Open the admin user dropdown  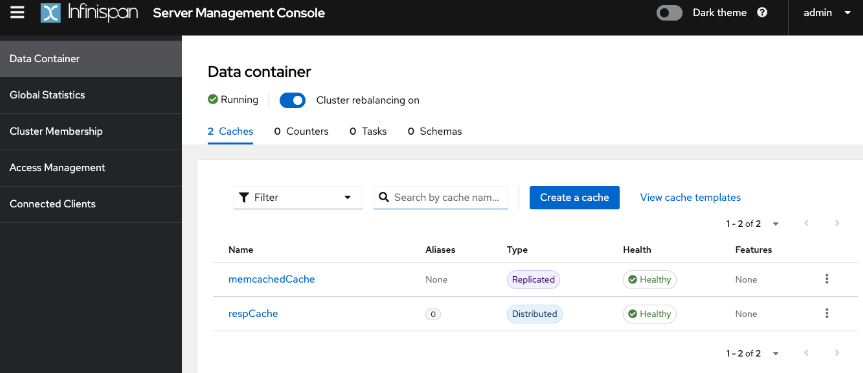[827, 13]
